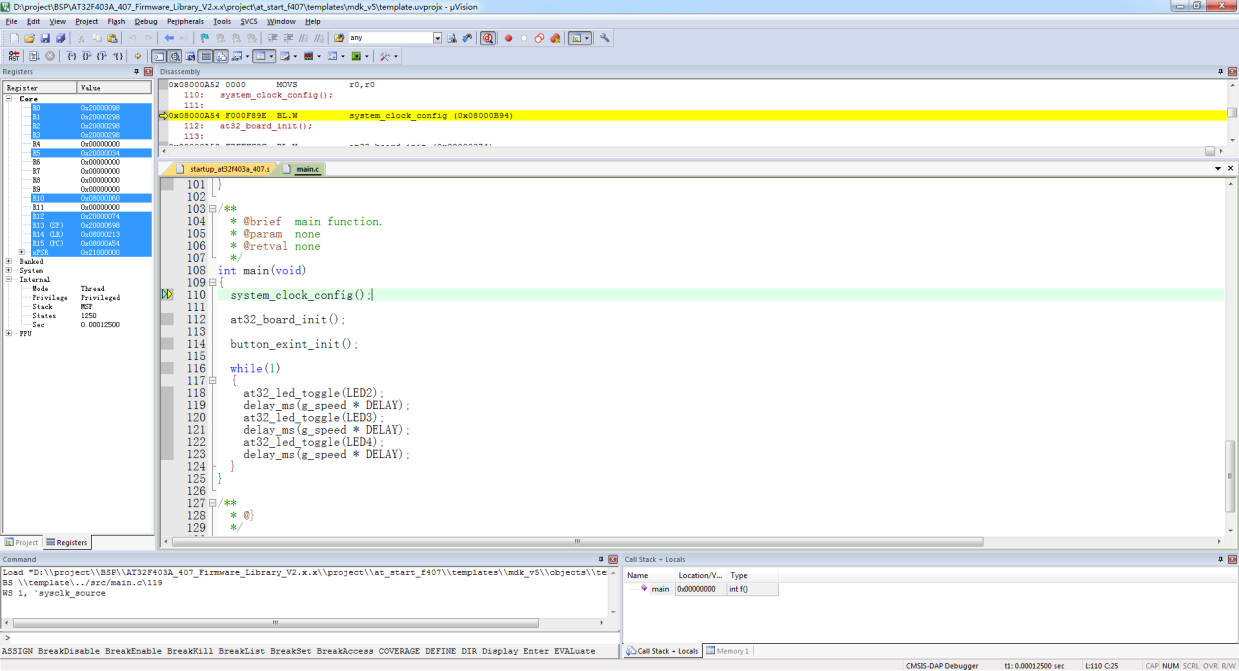Click the Step Into debug icon
This screenshot has width=1239, height=671.
(71, 56)
